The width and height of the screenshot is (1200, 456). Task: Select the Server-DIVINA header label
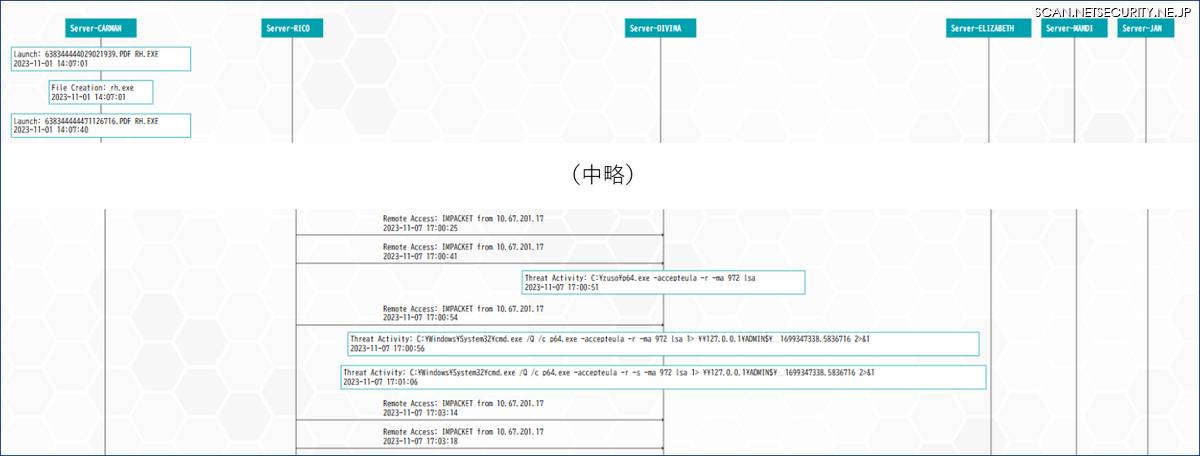point(661,28)
